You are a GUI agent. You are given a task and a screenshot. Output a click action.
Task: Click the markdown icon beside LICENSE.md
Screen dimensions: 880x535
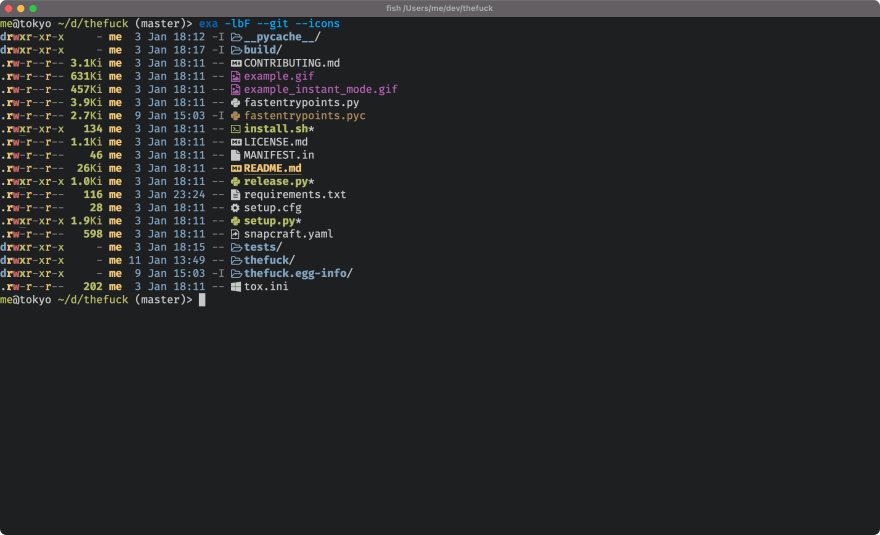click(236, 142)
